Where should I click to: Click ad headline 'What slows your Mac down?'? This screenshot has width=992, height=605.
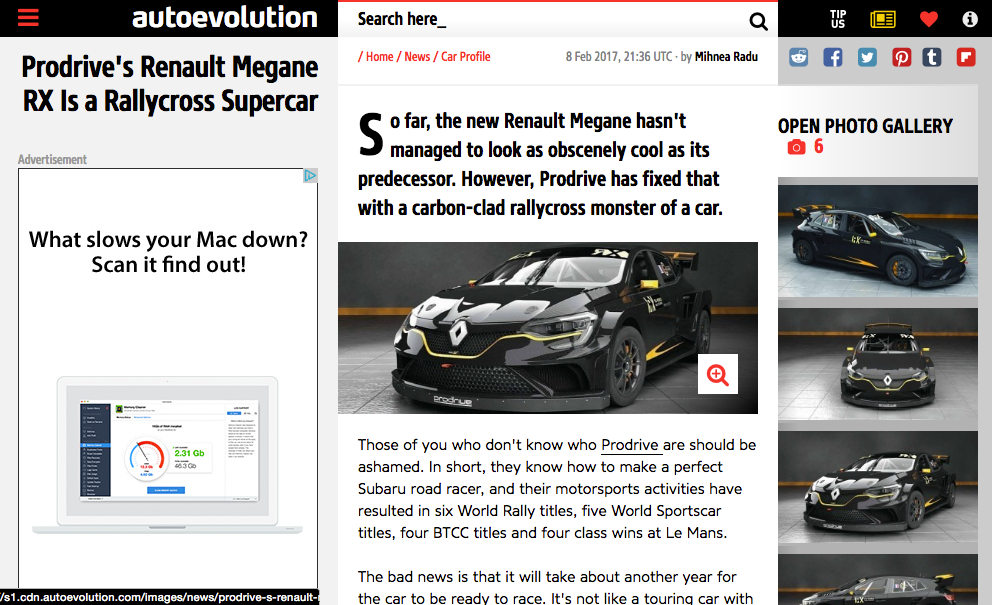coord(168,240)
